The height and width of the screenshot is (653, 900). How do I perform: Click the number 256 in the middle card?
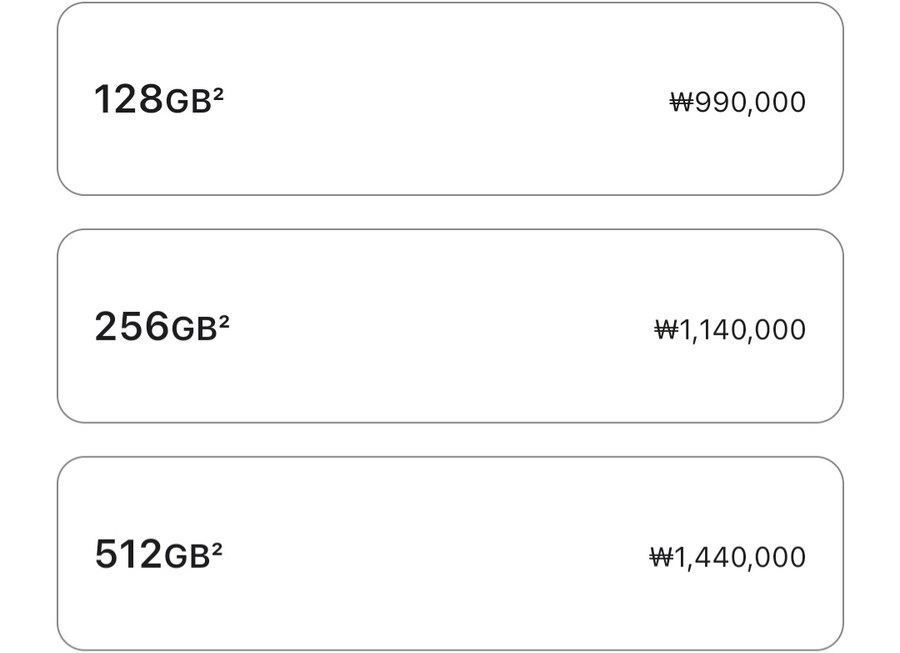click(131, 327)
